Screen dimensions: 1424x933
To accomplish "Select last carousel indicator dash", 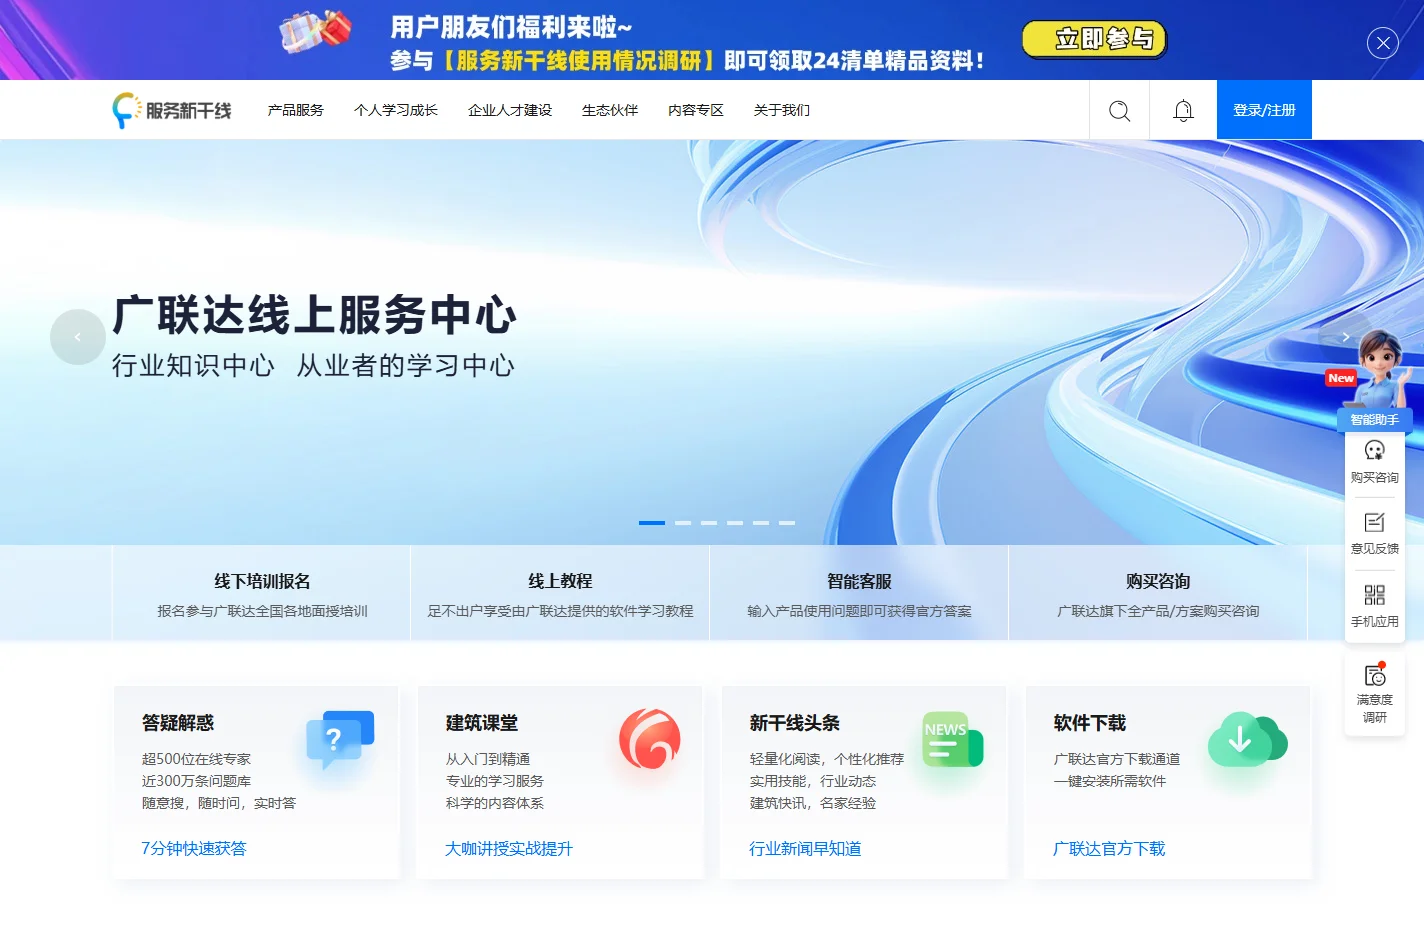I will [787, 523].
